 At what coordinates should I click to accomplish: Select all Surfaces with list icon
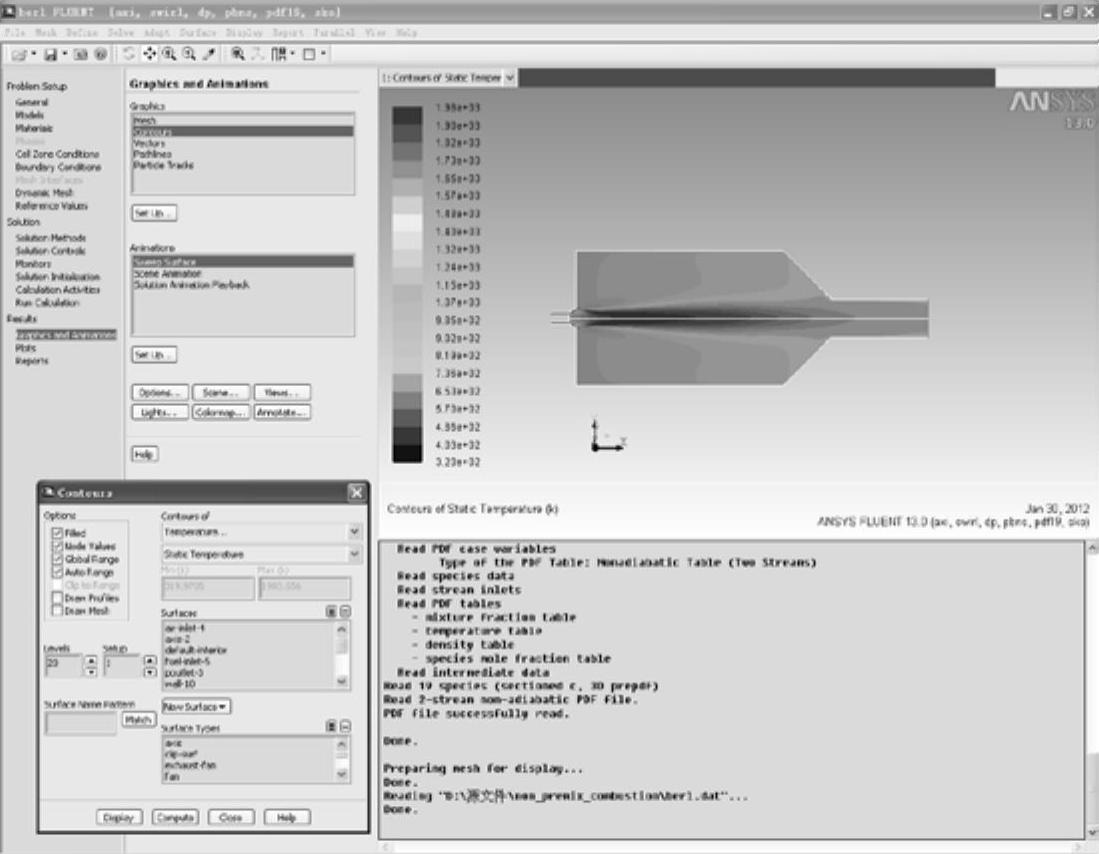click(331, 610)
